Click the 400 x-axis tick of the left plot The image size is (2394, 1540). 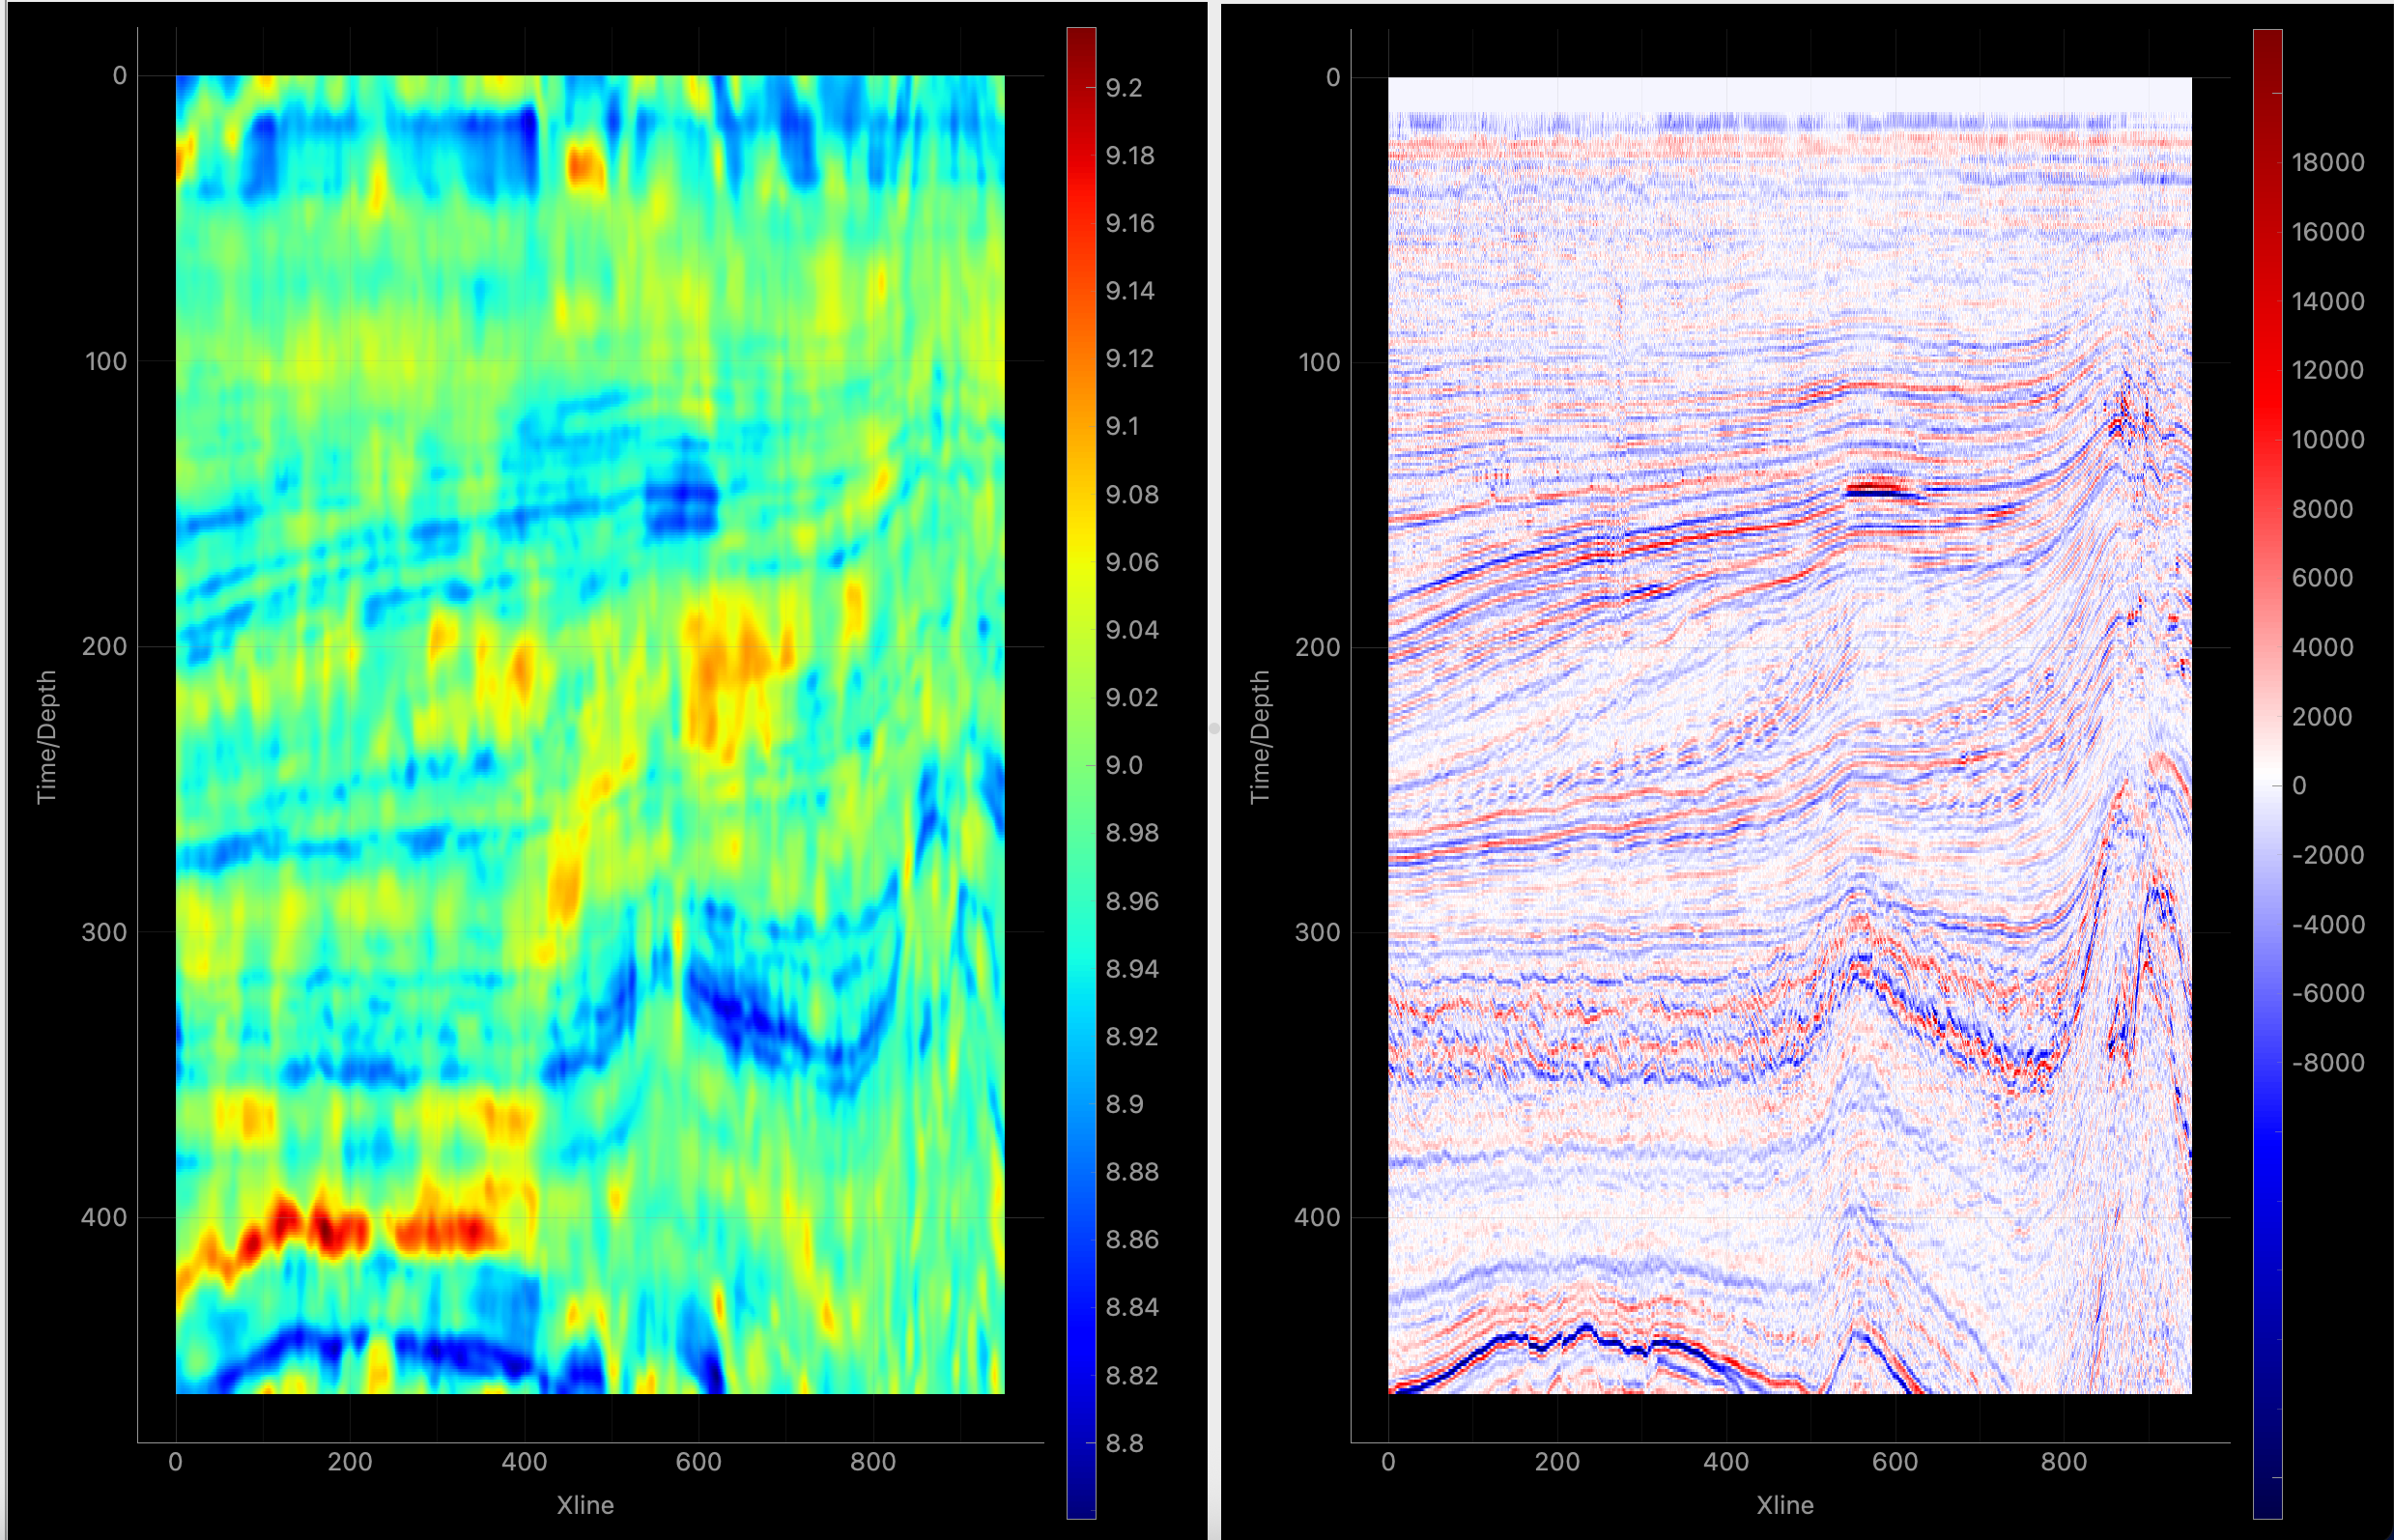[x=524, y=1462]
